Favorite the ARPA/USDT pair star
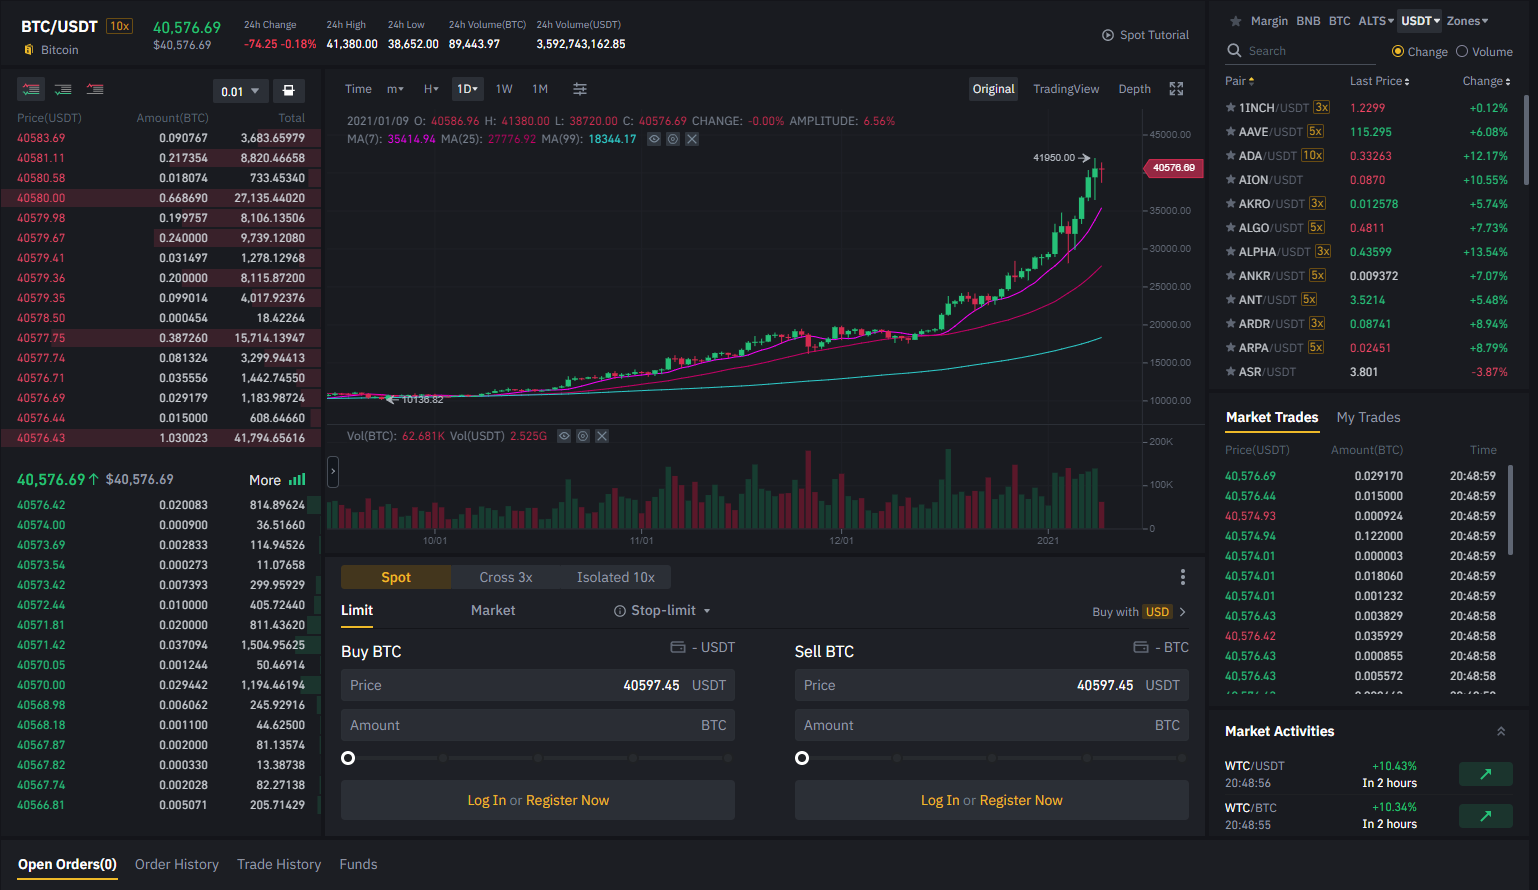This screenshot has width=1538, height=890. coord(1231,348)
